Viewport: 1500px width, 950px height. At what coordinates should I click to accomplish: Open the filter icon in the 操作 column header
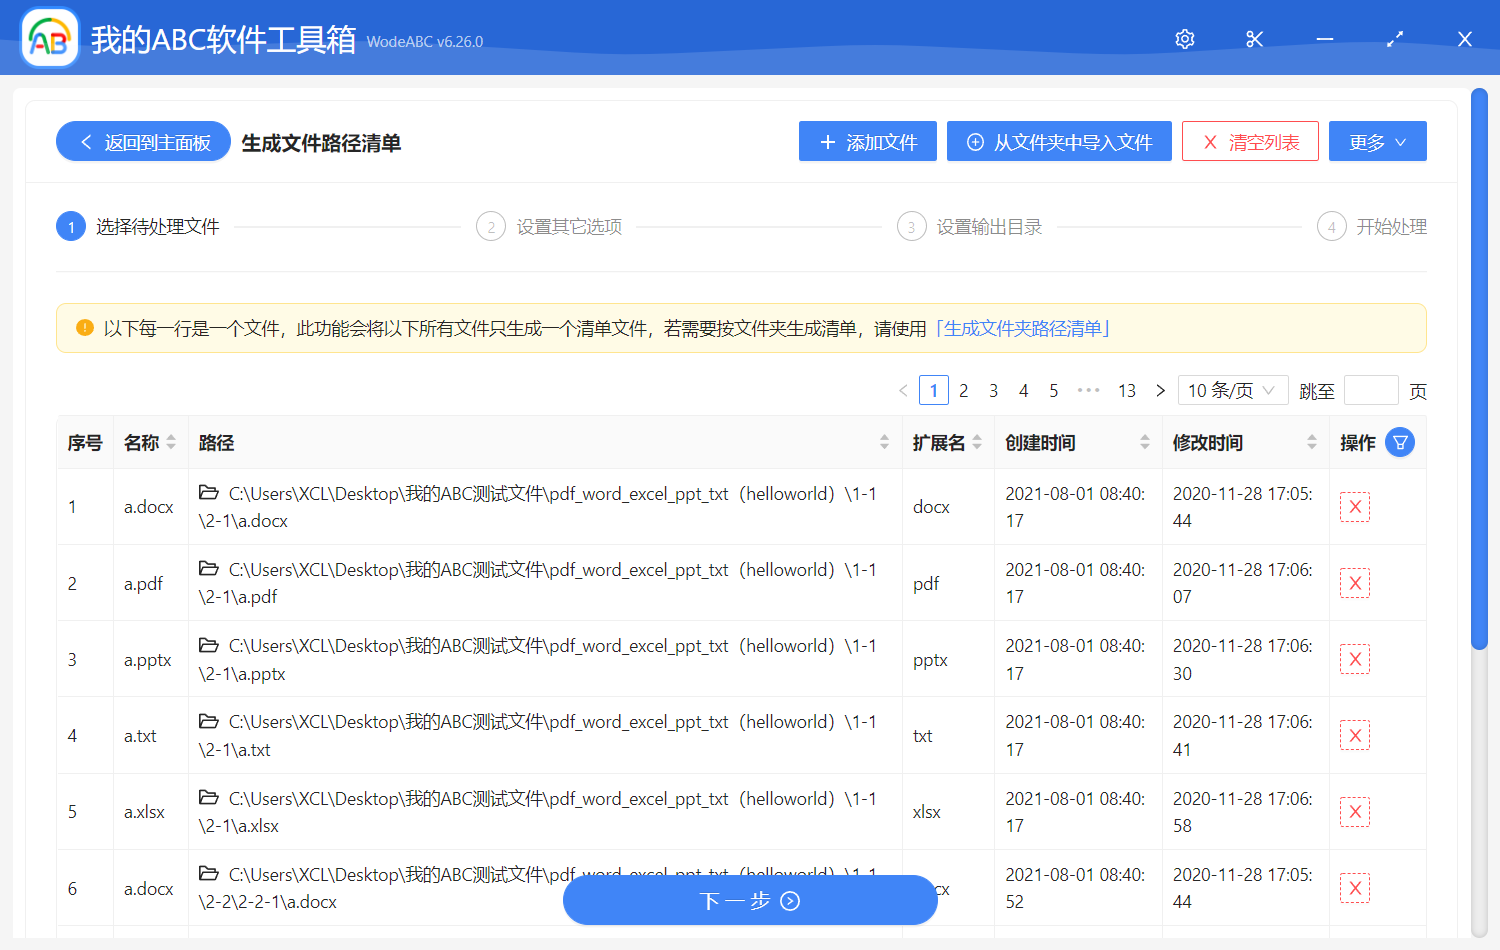[x=1399, y=442]
